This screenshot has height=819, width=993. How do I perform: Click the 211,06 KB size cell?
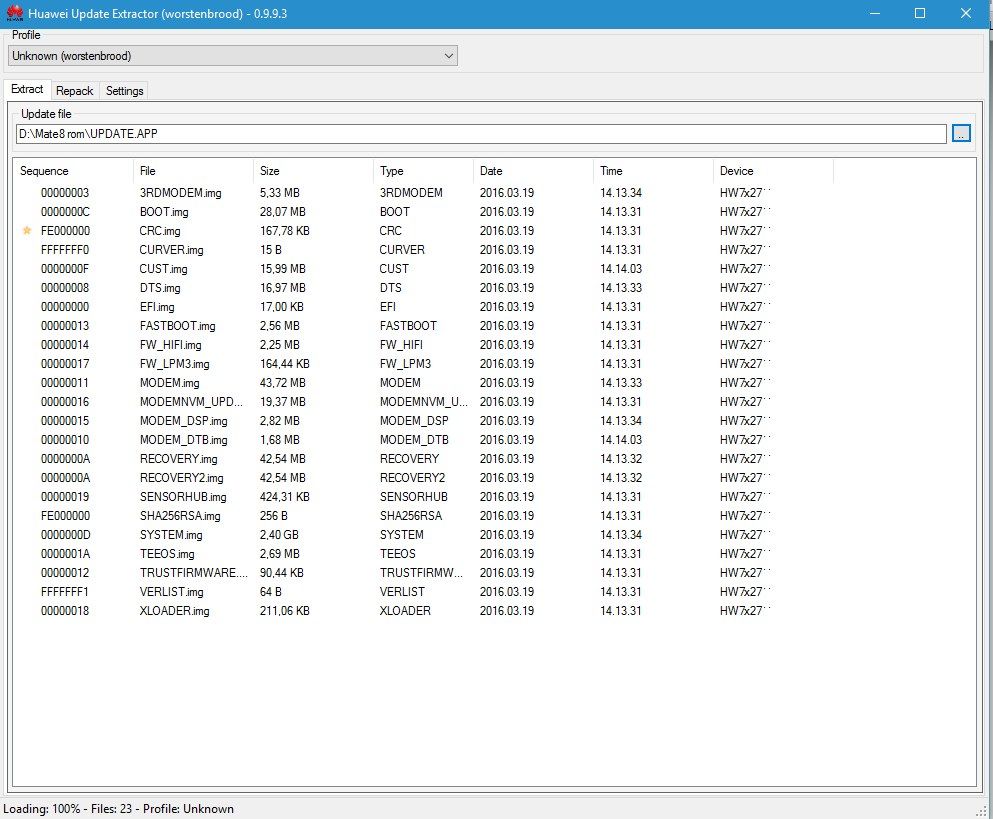(x=284, y=611)
